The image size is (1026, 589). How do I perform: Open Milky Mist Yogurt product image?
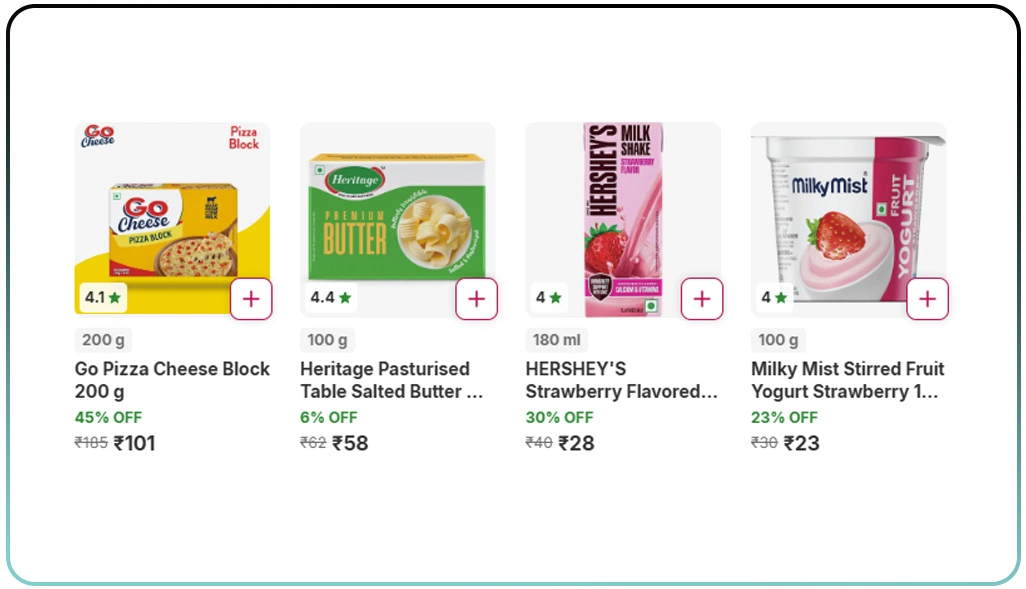coord(848,210)
